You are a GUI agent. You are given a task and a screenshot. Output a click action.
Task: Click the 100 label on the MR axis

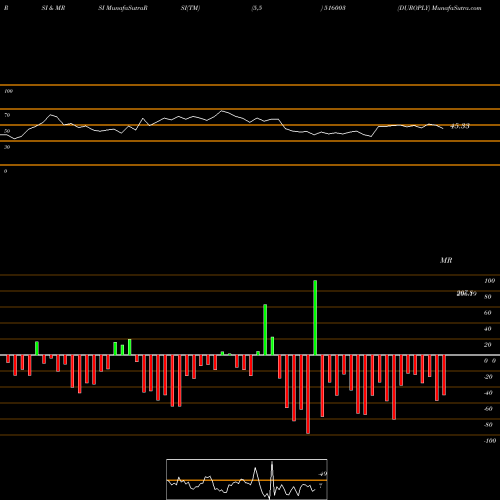[489, 281]
